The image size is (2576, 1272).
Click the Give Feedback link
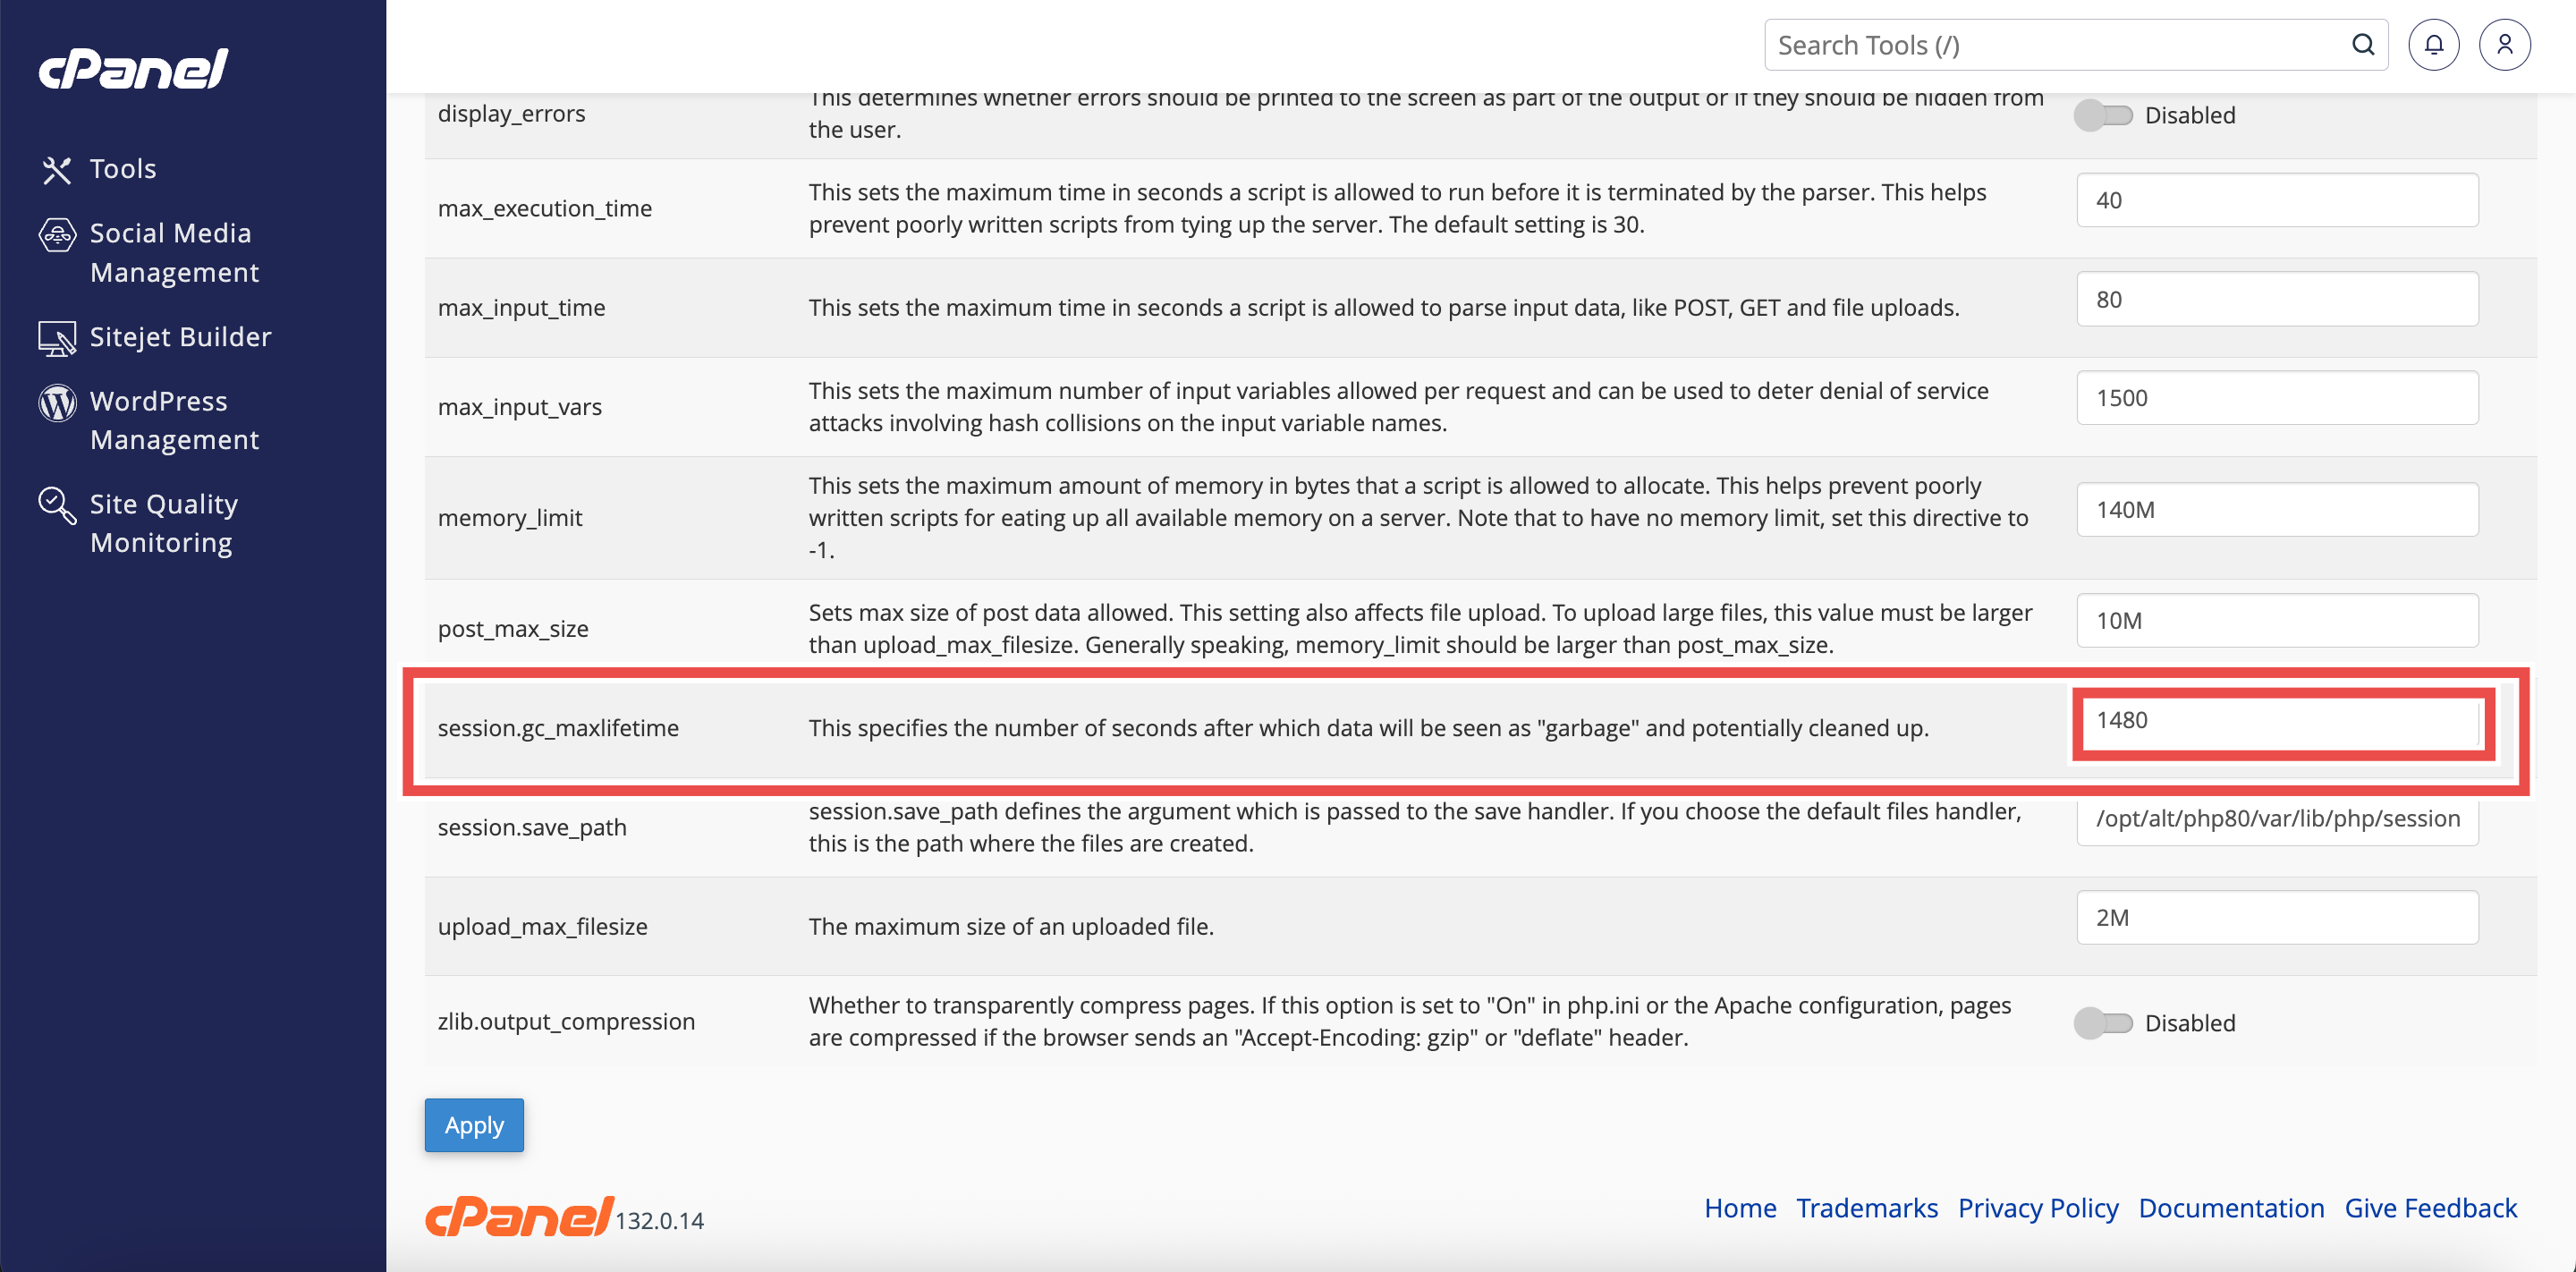click(2430, 1209)
